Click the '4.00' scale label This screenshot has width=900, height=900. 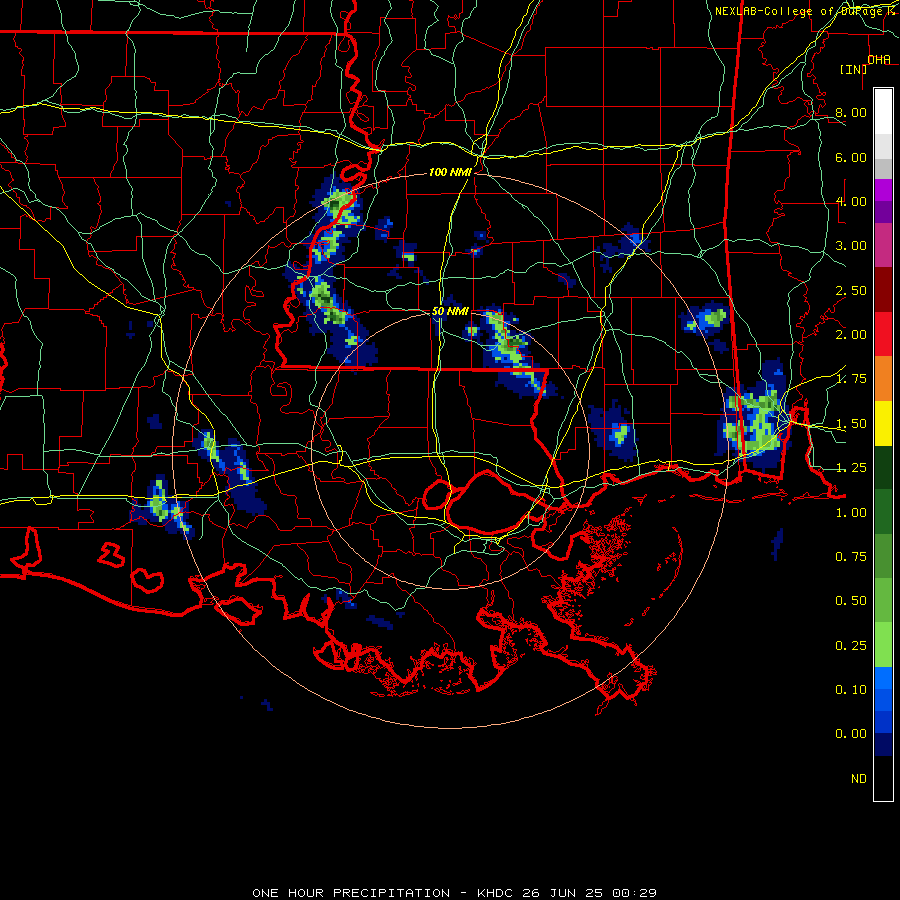(x=851, y=201)
